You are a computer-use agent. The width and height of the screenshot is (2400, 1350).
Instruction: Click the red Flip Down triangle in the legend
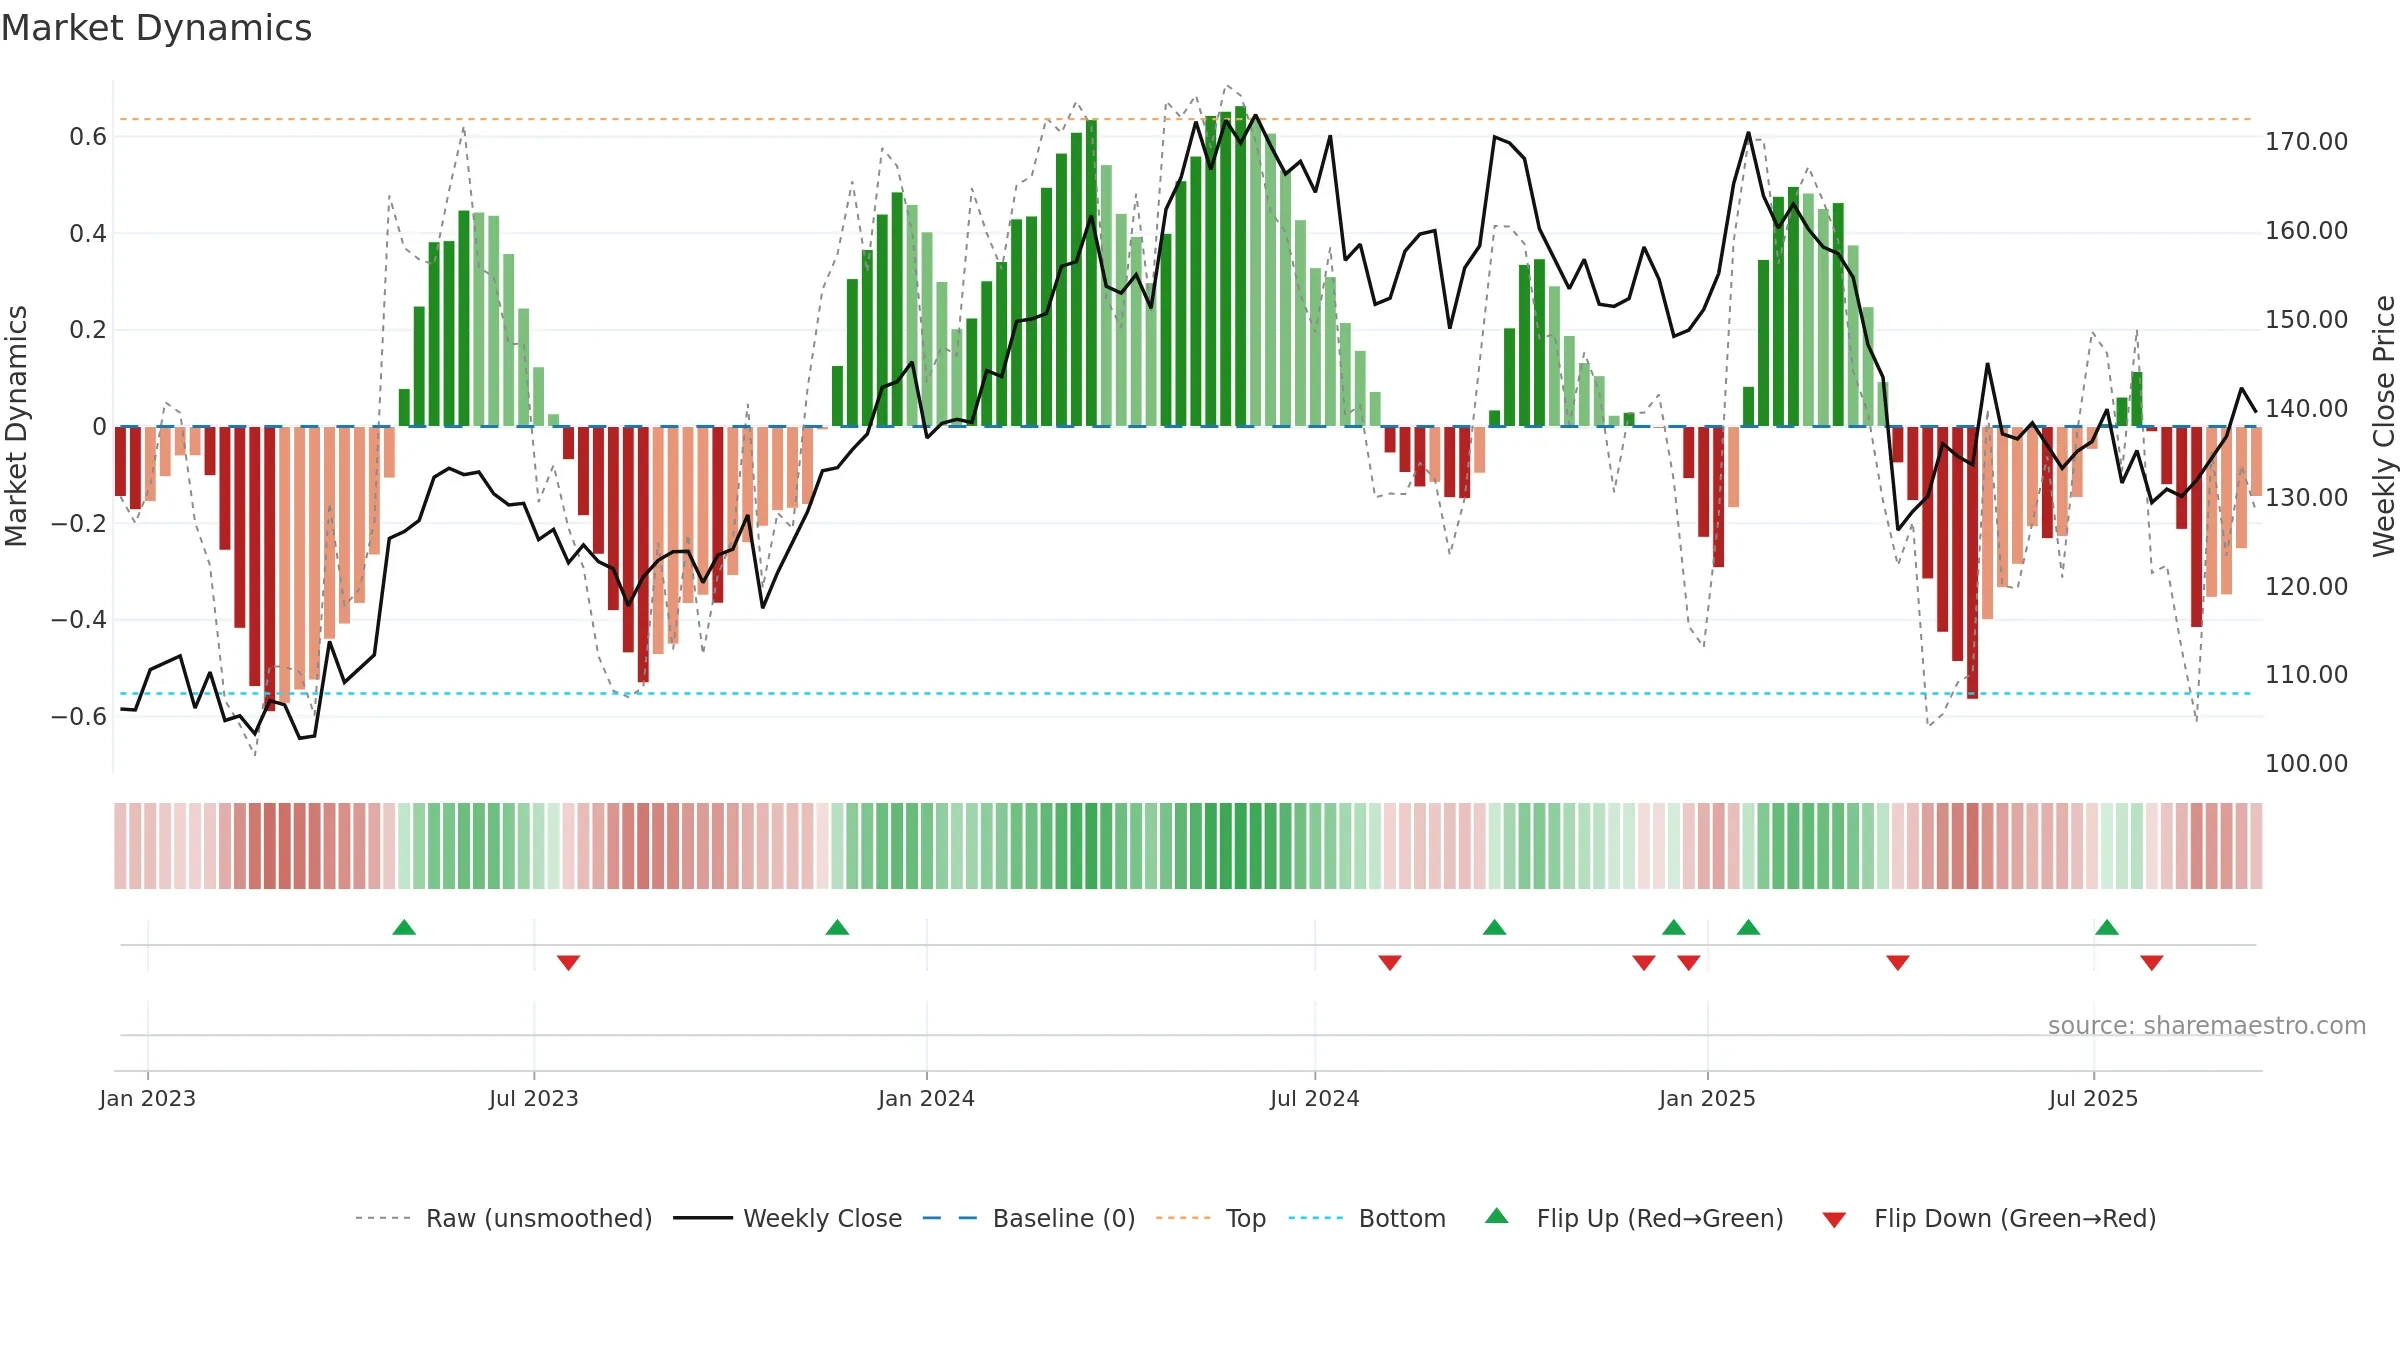click(1834, 1220)
